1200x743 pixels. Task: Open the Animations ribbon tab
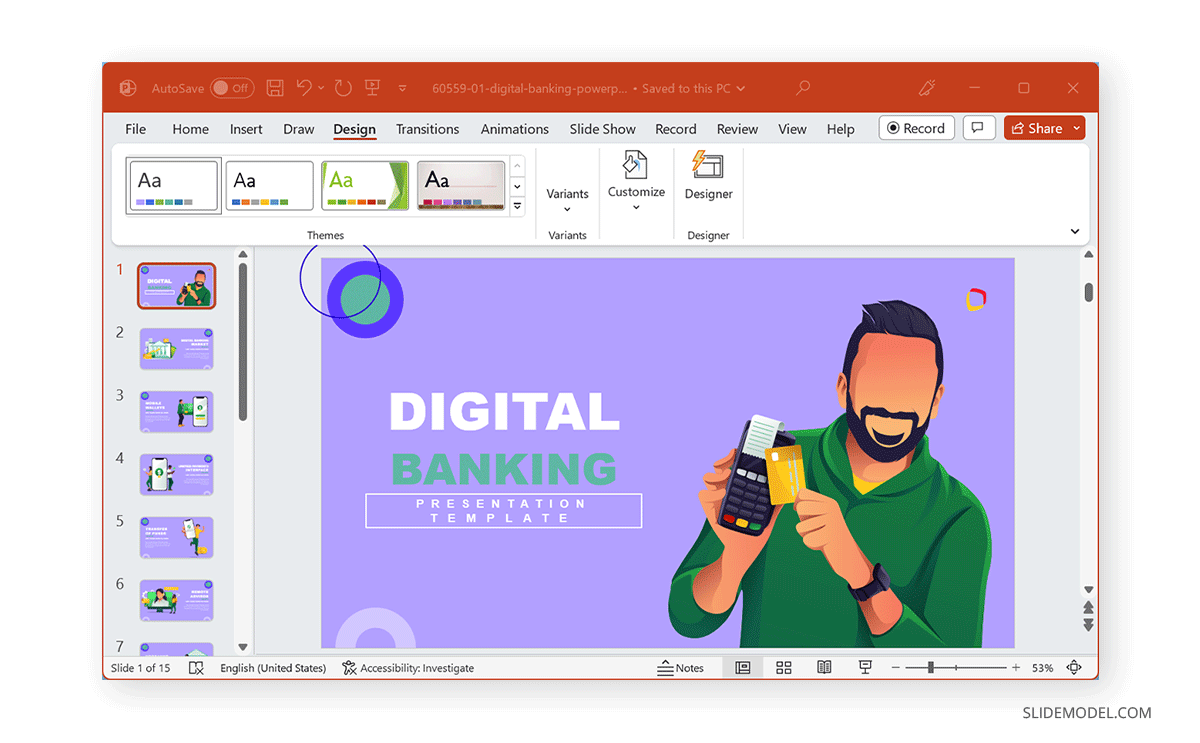(x=514, y=128)
